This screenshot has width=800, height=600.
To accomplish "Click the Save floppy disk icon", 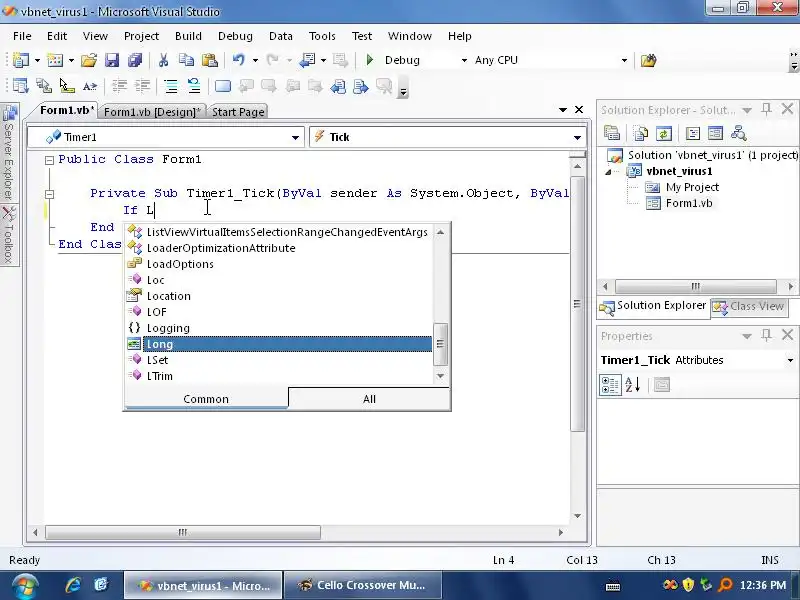I will coord(112,60).
